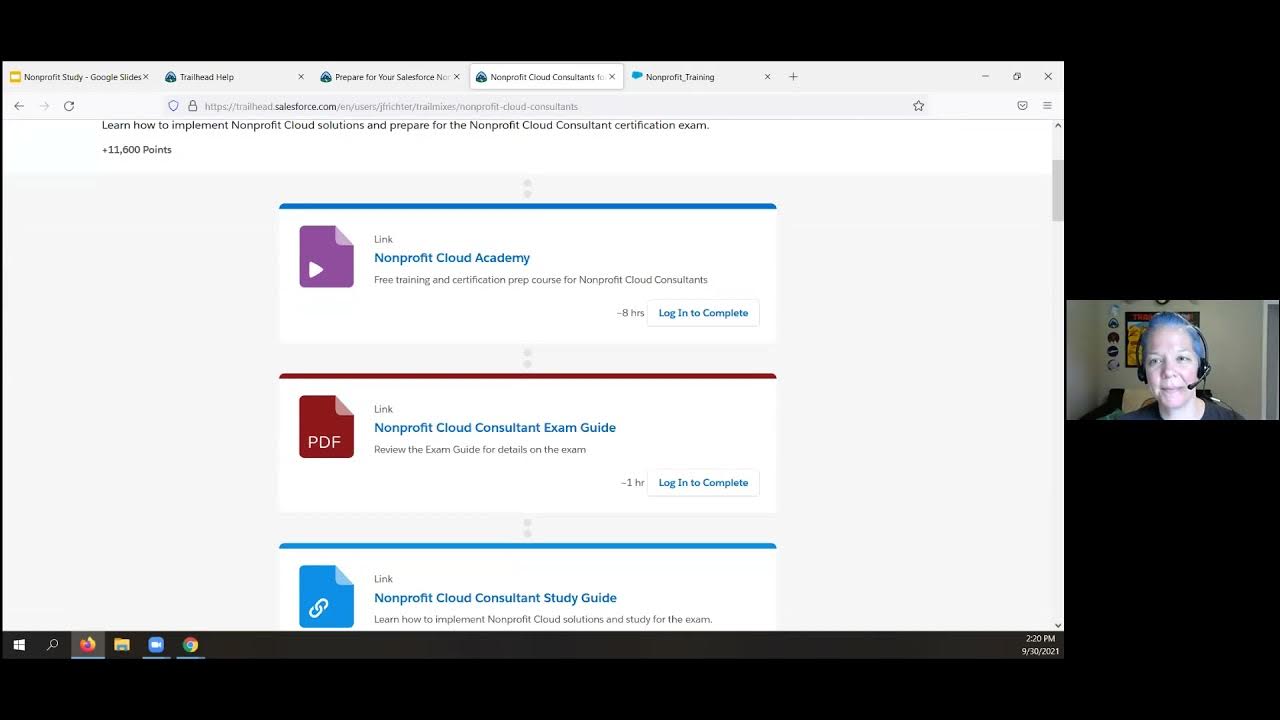Image resolution: width=1280 pixels, height=720 pixels.
Task: Click the Free training and certification prep description
Action: (x=541, y=280)
